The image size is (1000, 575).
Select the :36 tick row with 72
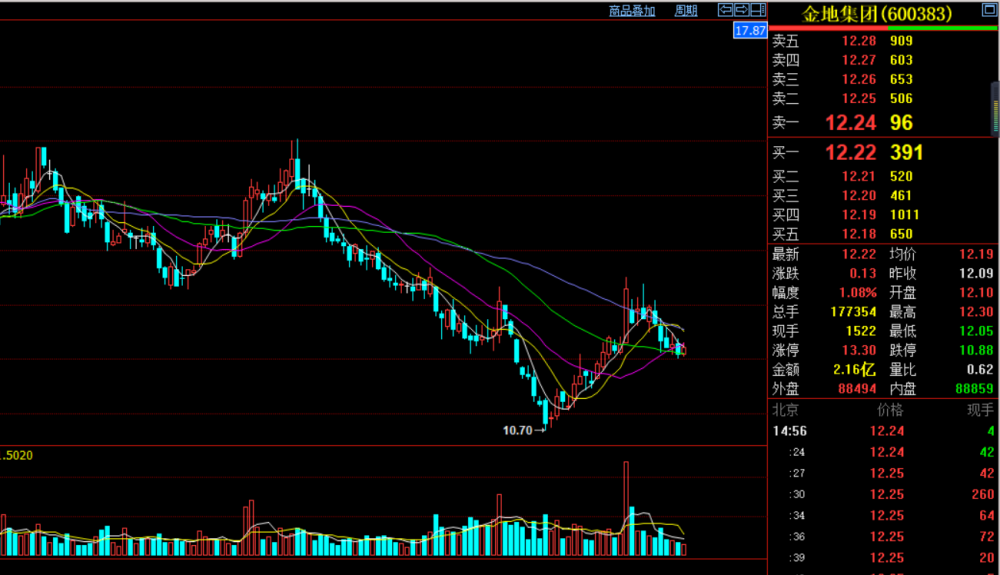click(883, 536)
